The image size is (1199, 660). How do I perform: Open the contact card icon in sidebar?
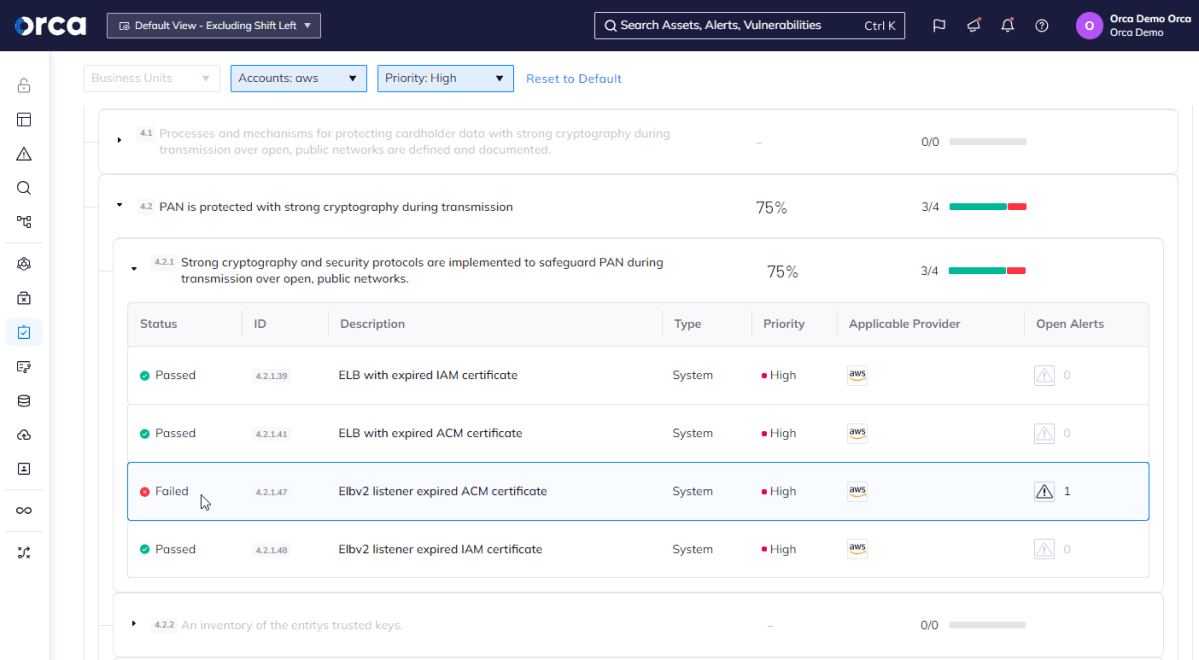point(24,469)
